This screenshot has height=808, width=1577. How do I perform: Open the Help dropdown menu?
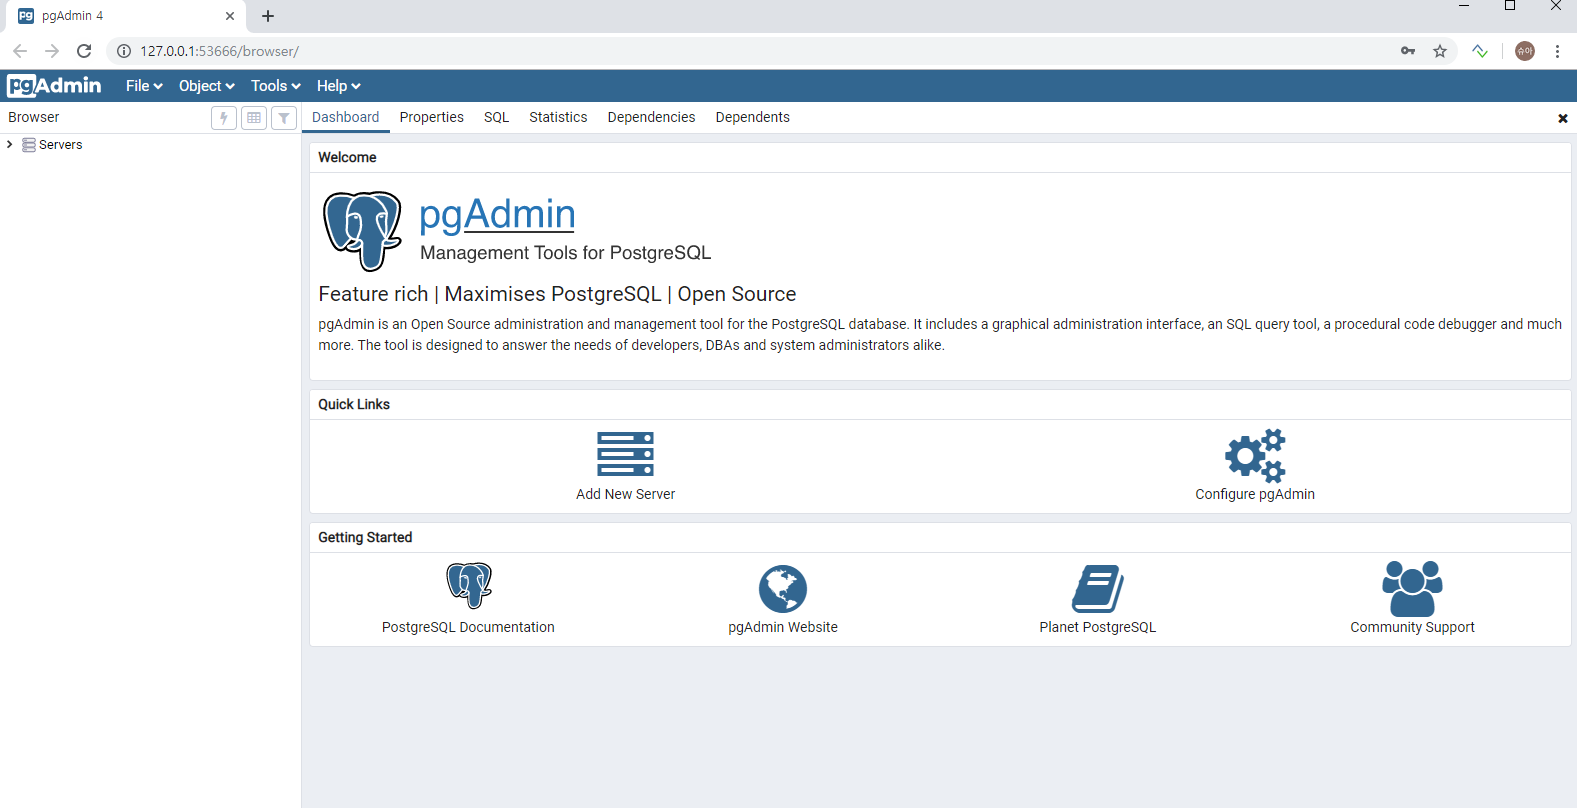point(338,86)
